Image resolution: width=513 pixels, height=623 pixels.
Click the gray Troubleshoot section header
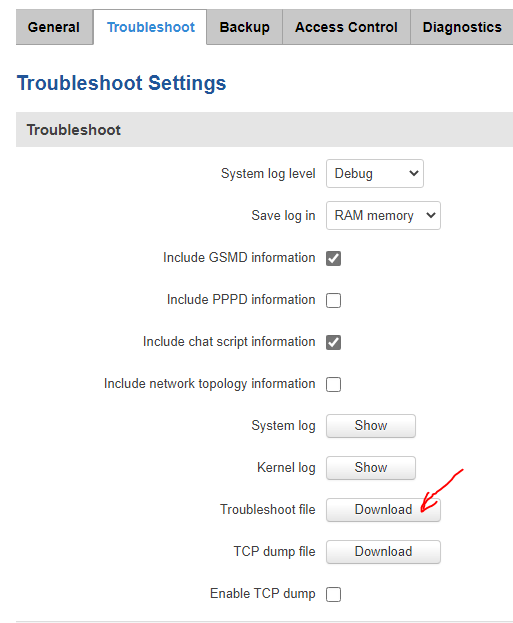click(x=264, y=130)
